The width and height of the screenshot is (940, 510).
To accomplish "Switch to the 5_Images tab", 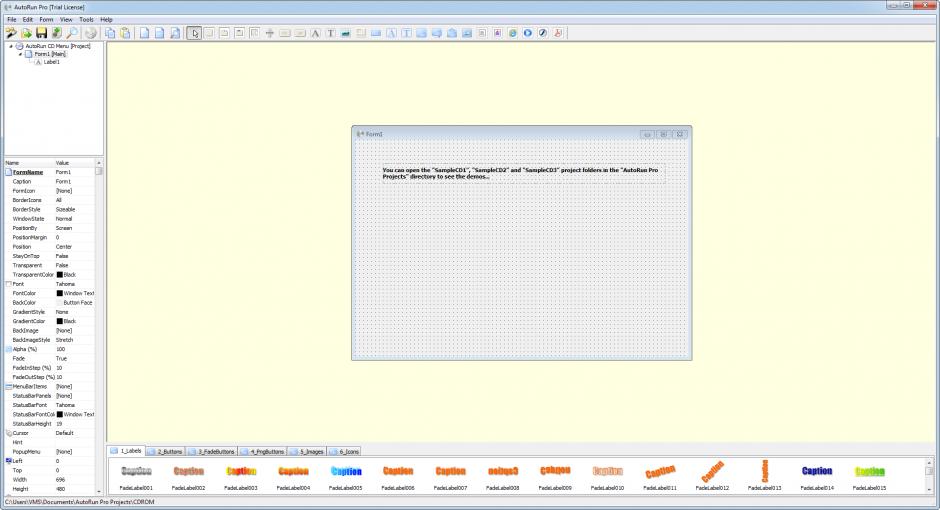I will tap(307, 451).
